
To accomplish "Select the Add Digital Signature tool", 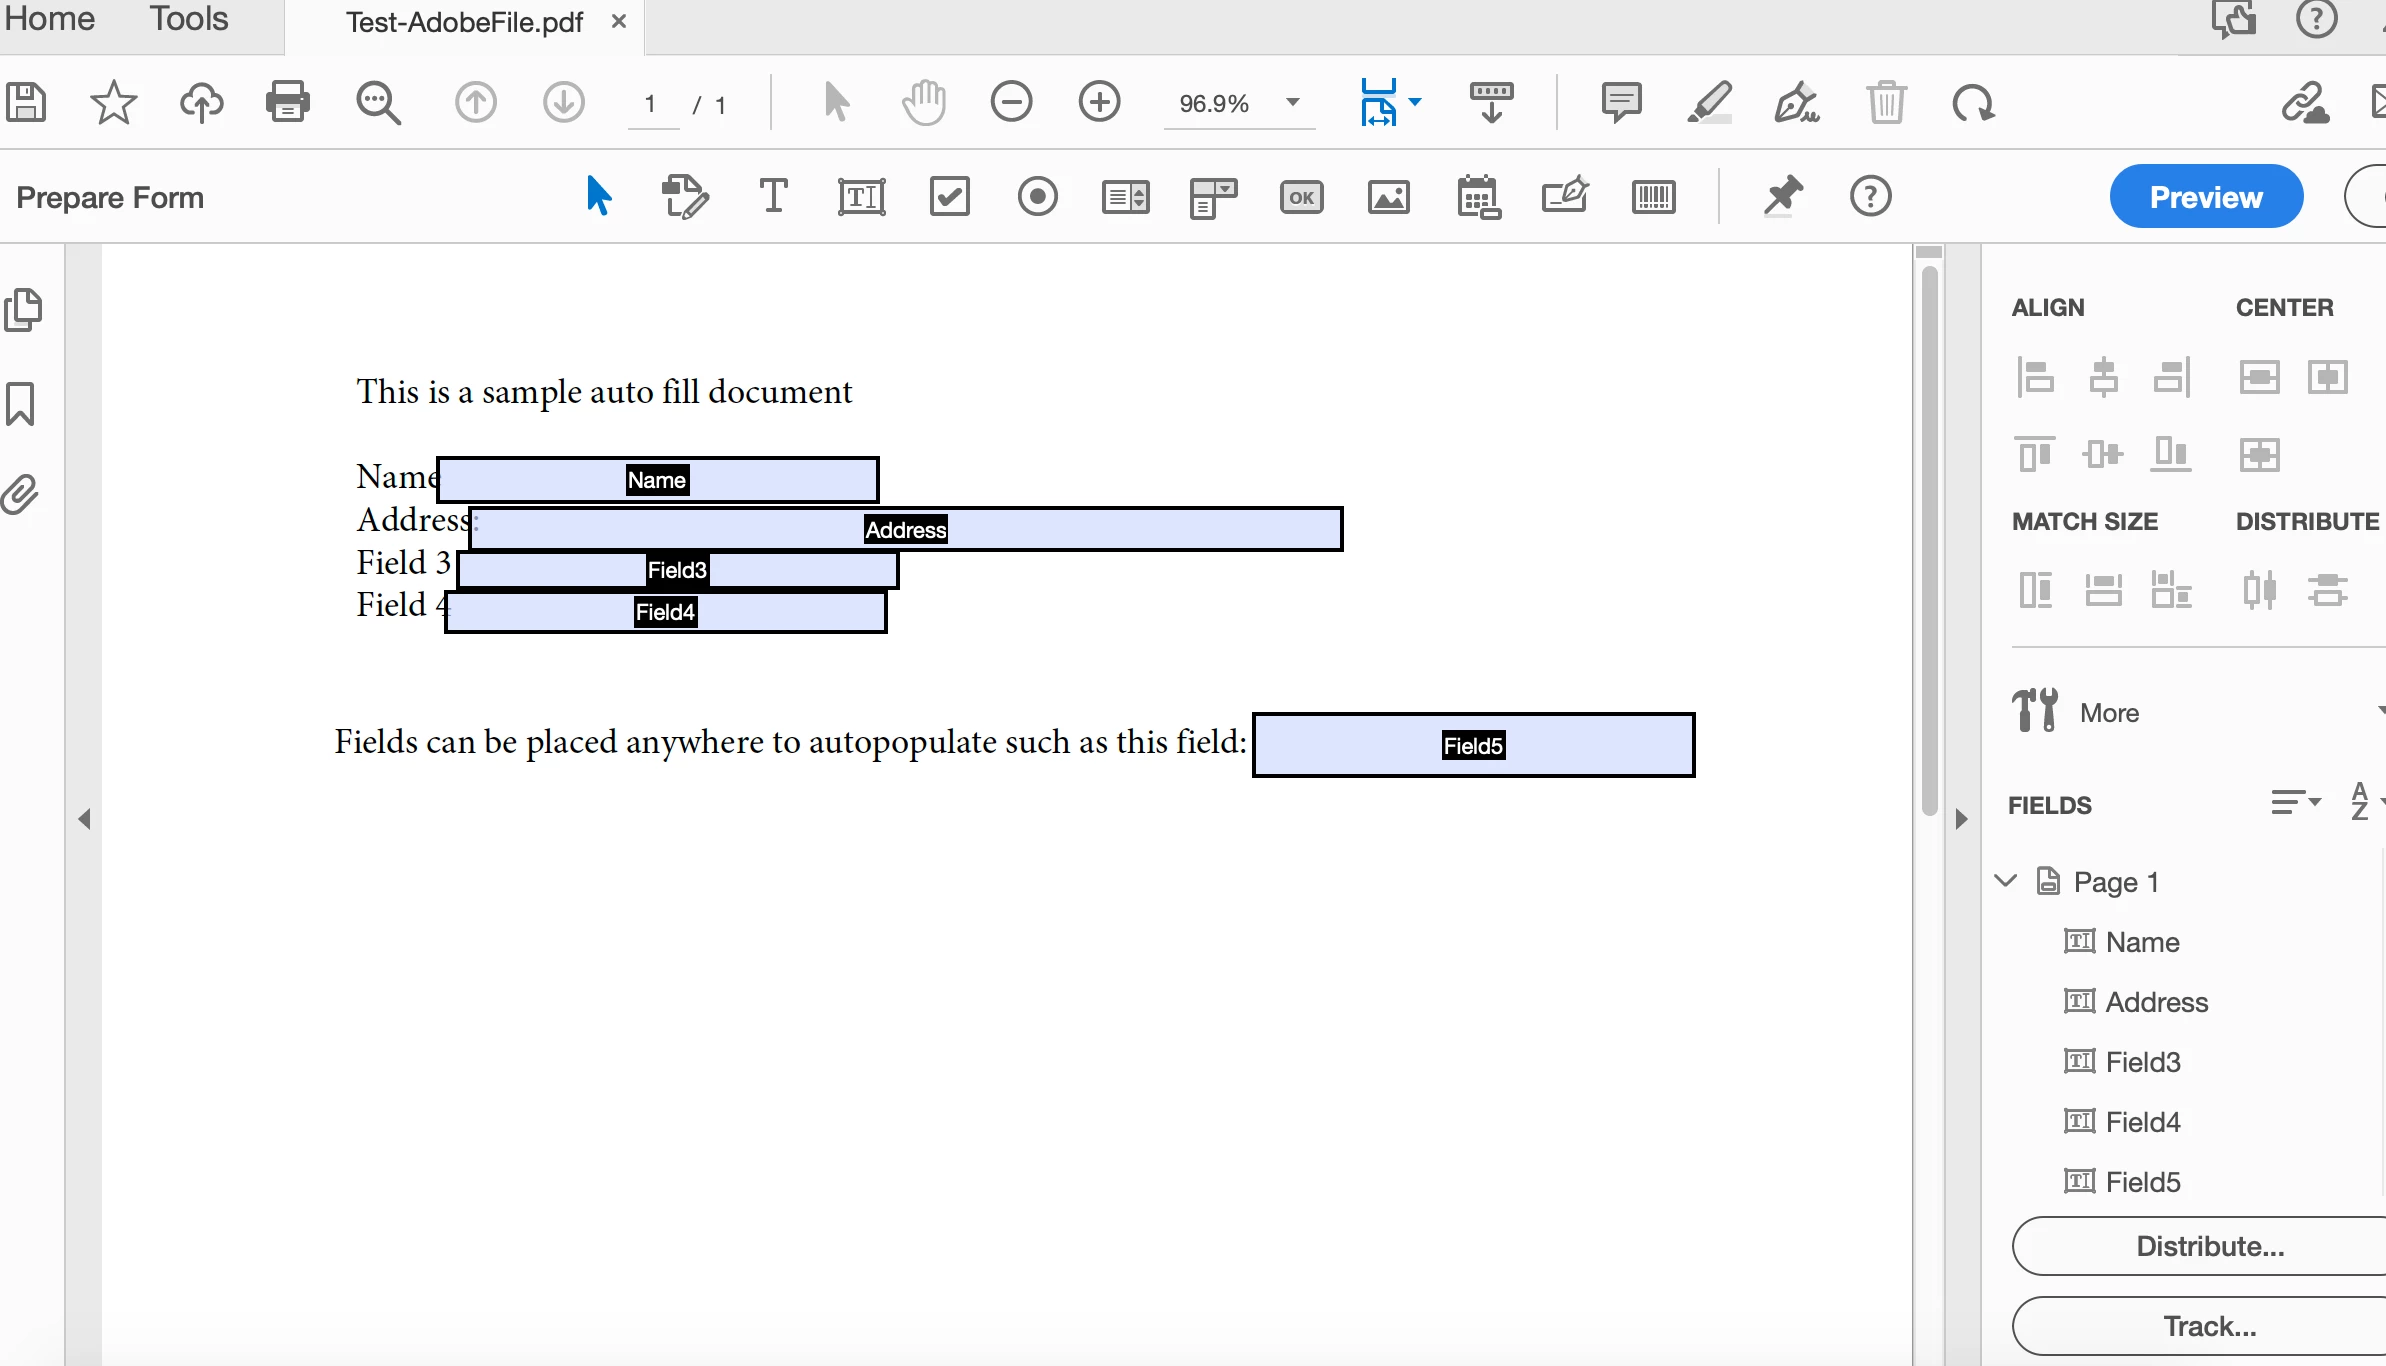I will click(1565, 197).
